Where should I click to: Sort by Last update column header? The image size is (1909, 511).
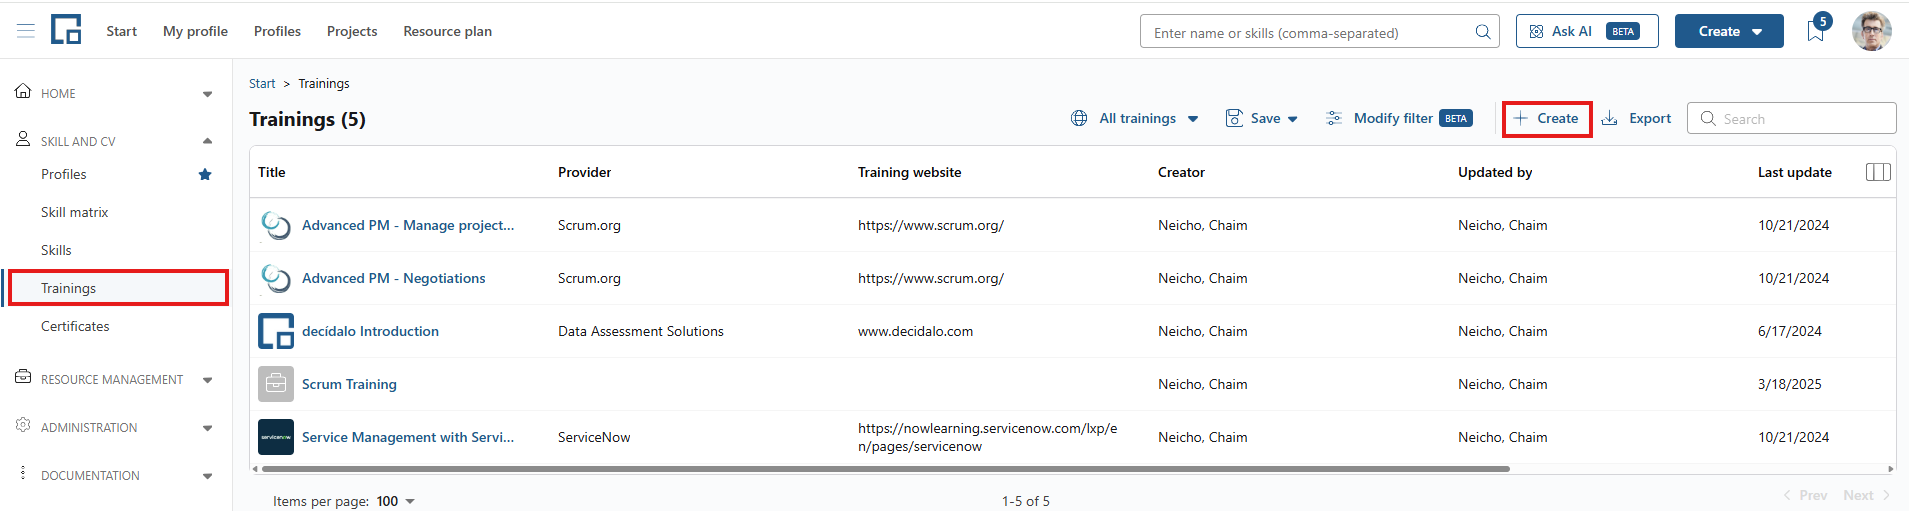click(1795, 172)
